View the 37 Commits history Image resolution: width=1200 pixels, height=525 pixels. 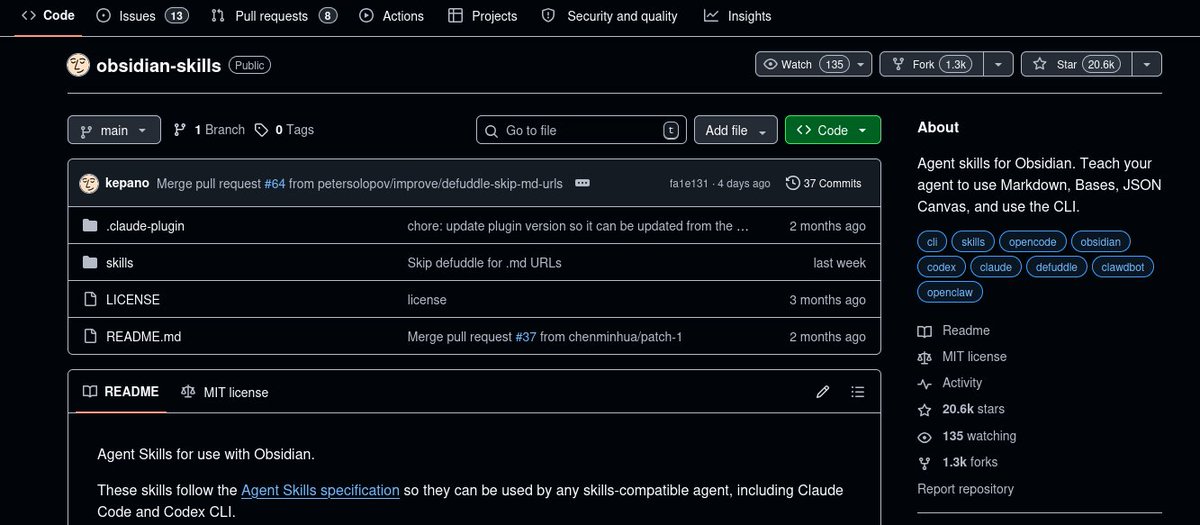(x=824, y=183)
